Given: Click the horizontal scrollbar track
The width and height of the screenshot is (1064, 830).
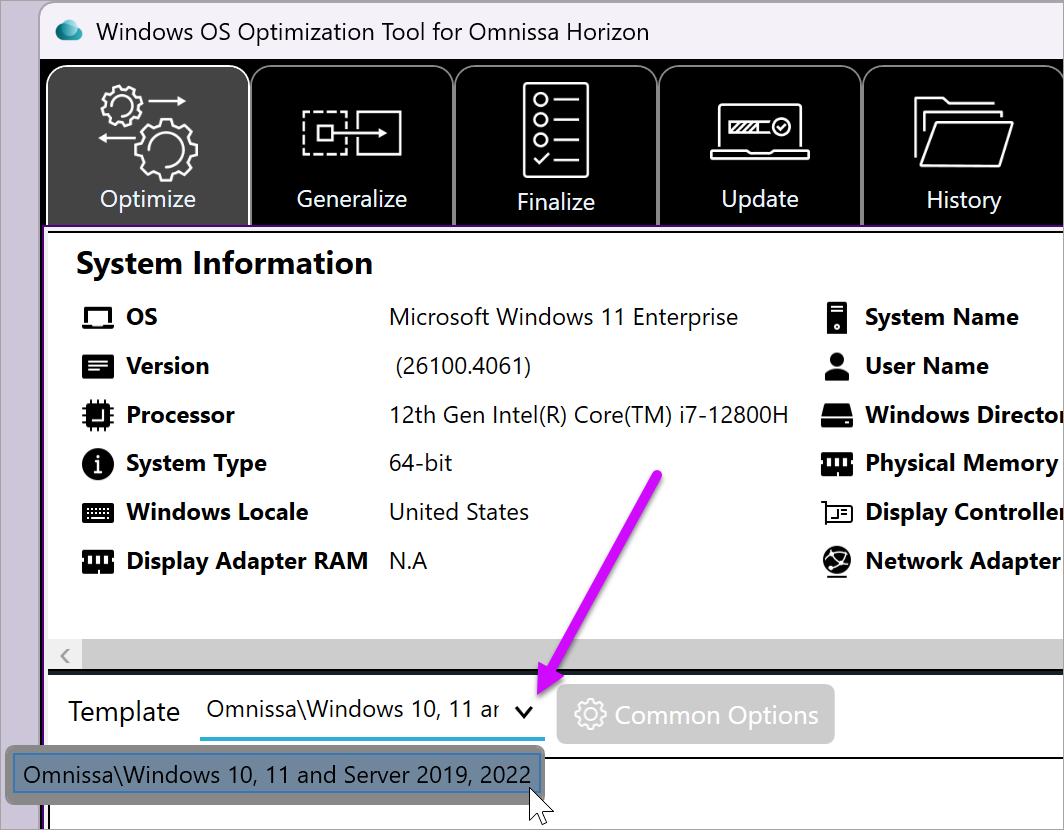Looking at the screenshot, I should click(573, 655).
